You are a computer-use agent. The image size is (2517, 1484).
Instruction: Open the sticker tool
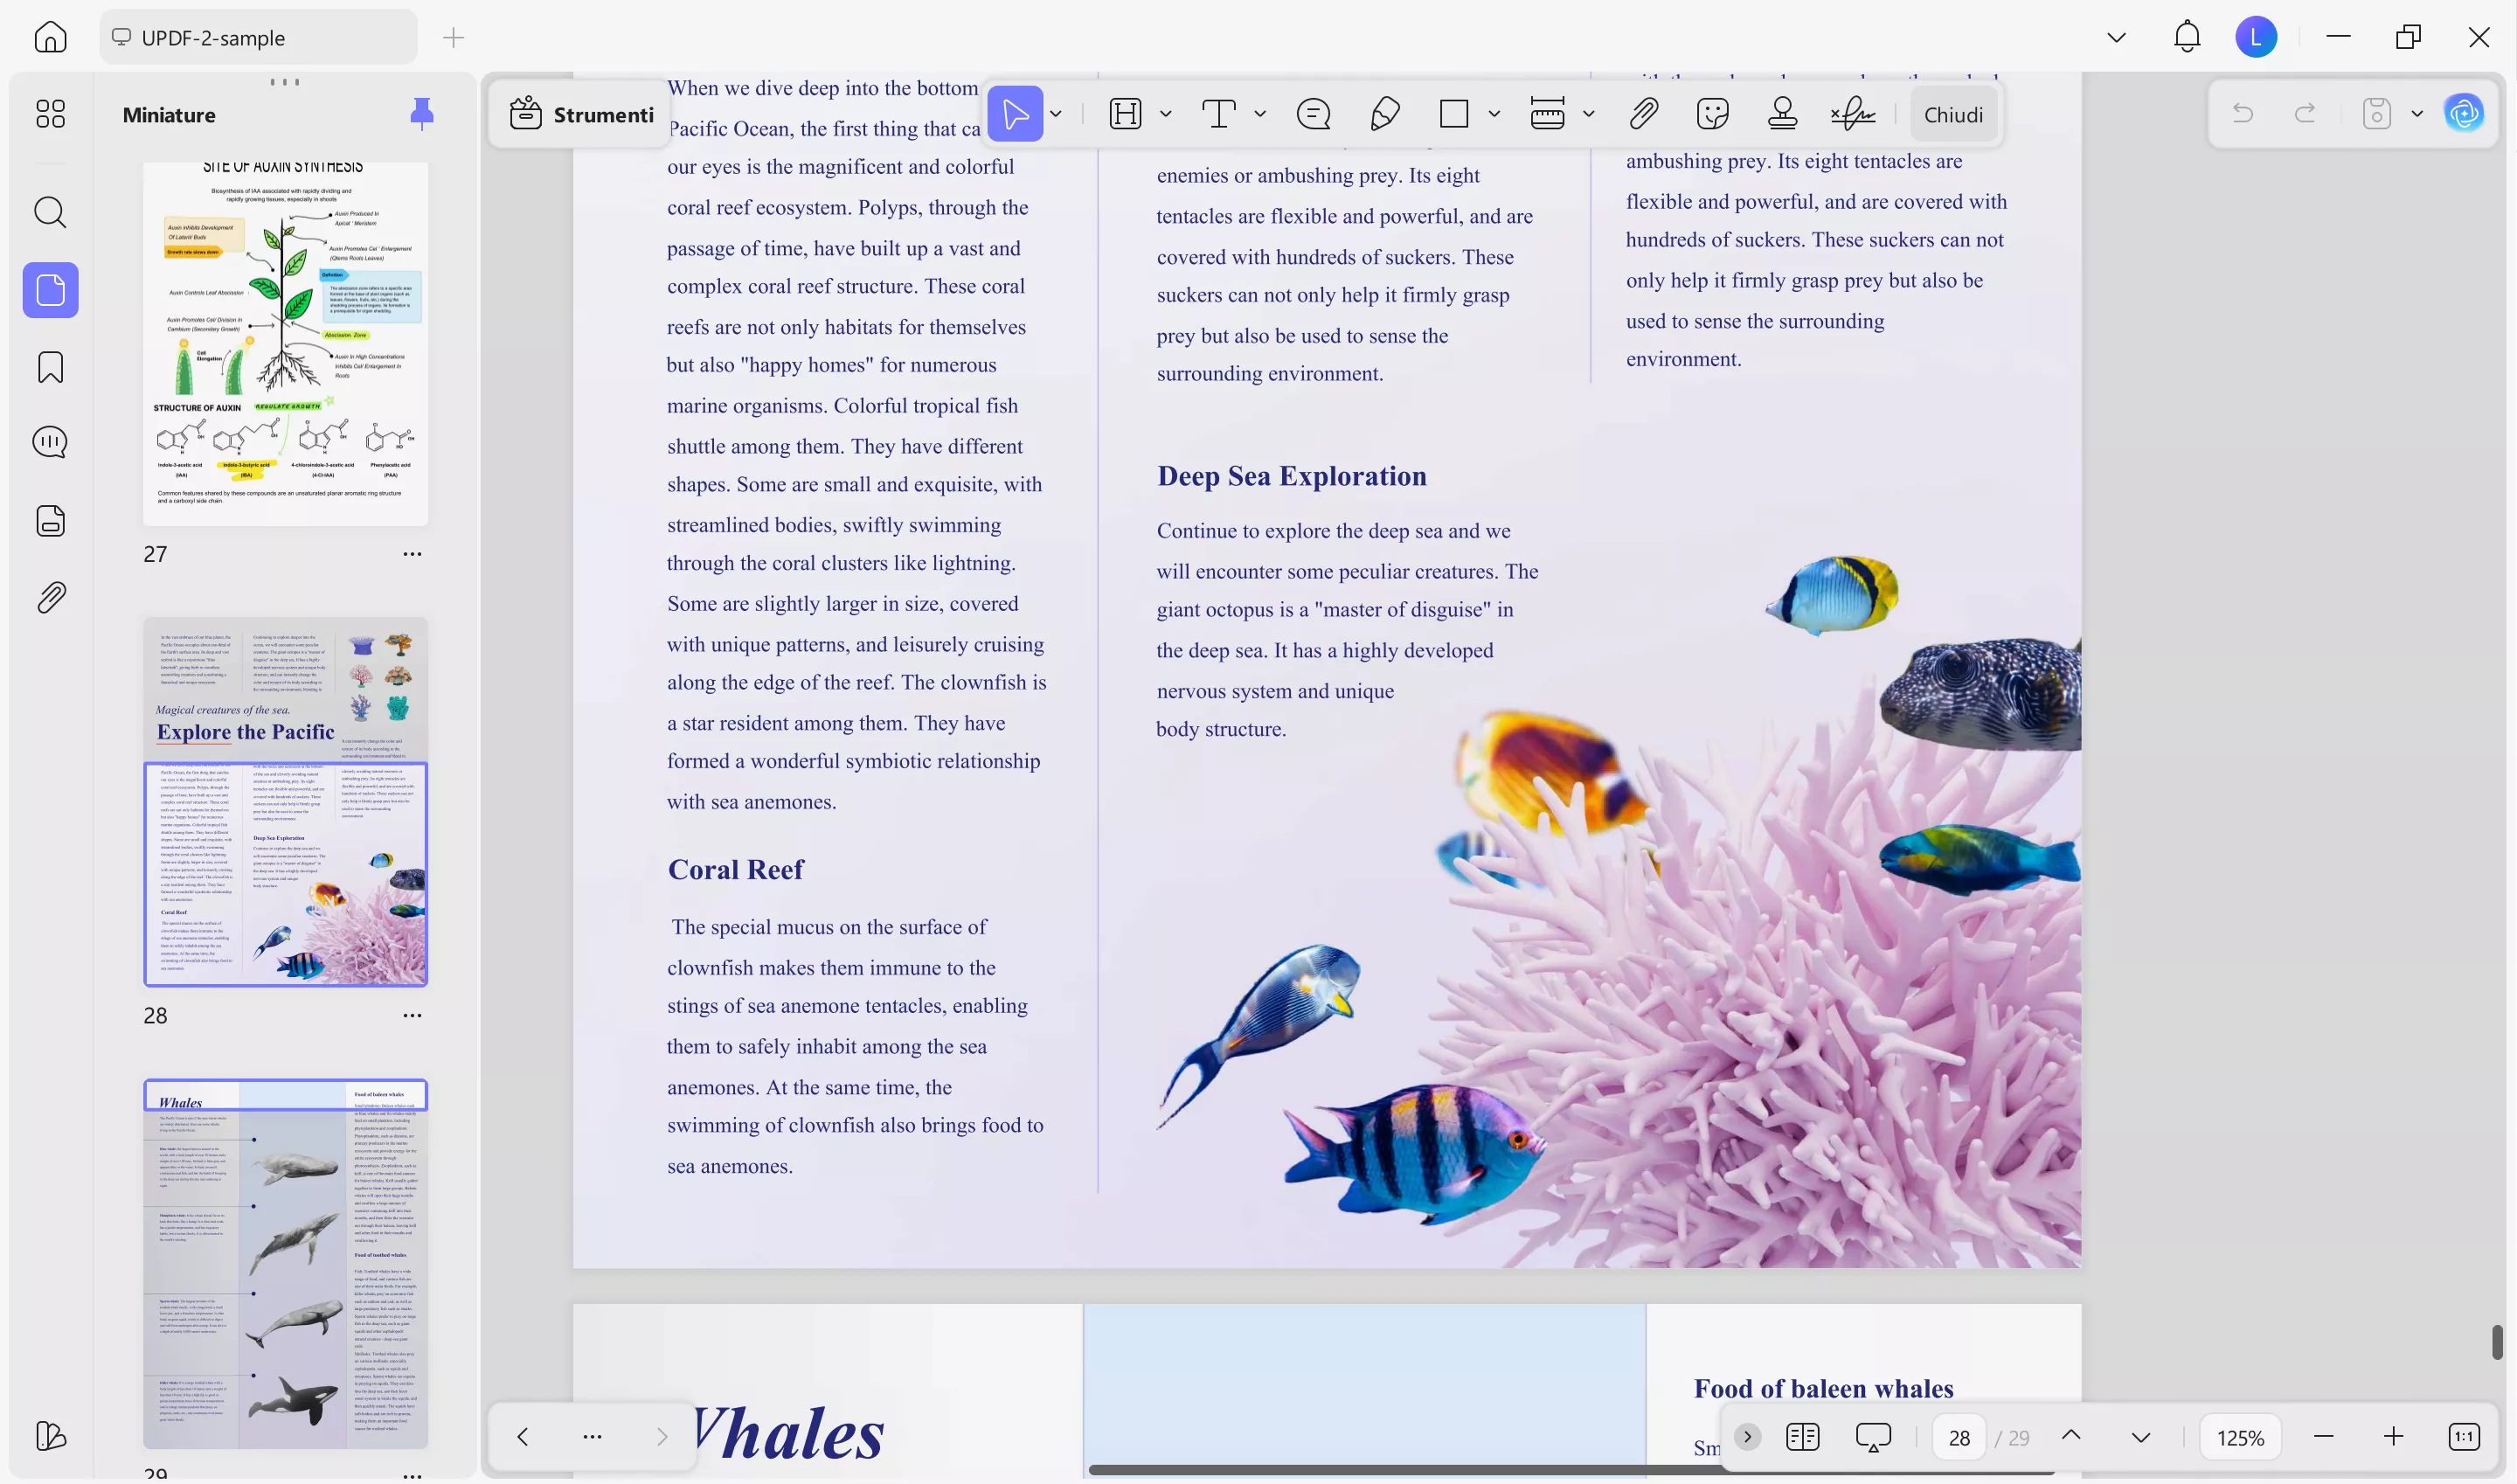tap(1712, 114)
